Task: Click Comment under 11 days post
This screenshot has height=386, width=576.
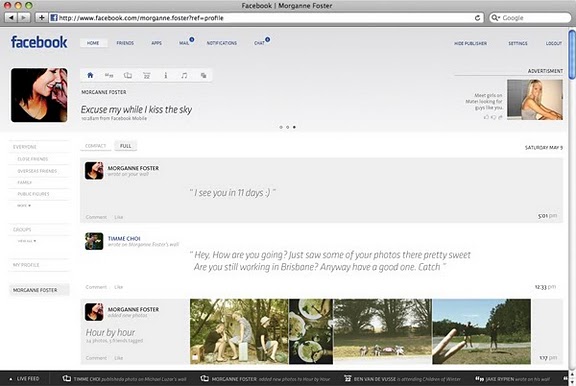Action: click(x=96, y=217)
